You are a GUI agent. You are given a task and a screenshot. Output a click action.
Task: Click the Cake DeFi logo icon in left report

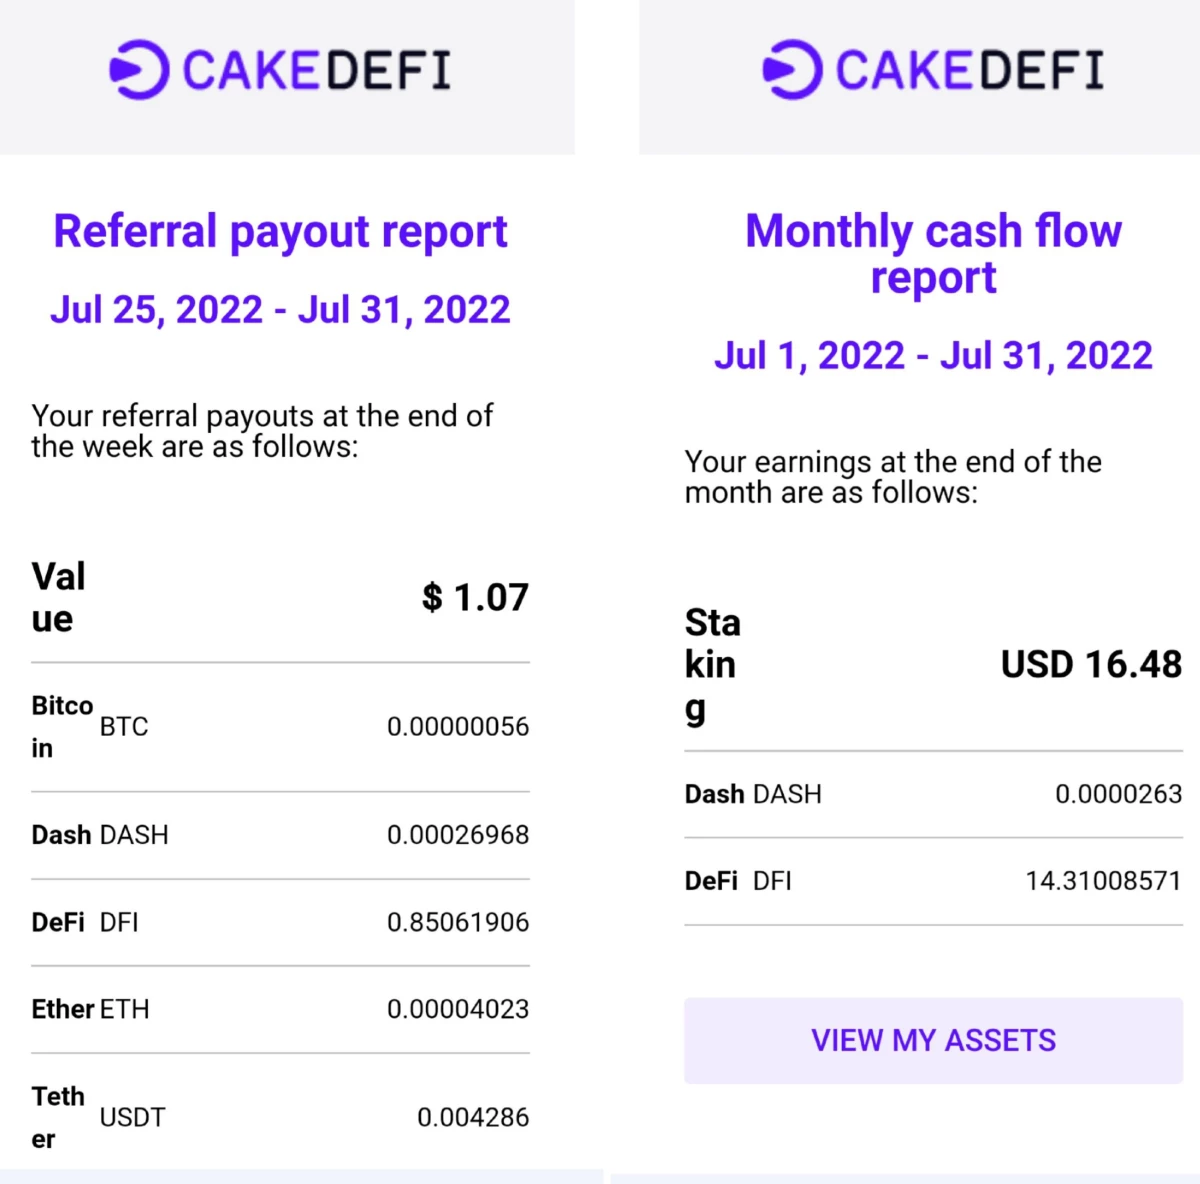pos(139,70)
